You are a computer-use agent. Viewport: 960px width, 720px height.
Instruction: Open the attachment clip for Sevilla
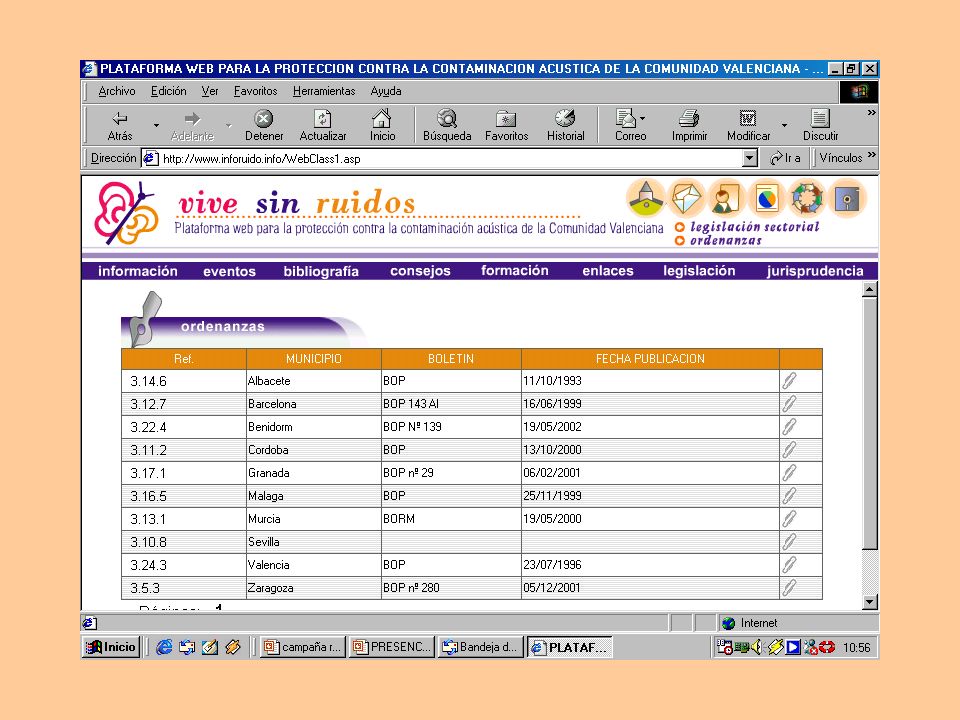coord(789,542)
